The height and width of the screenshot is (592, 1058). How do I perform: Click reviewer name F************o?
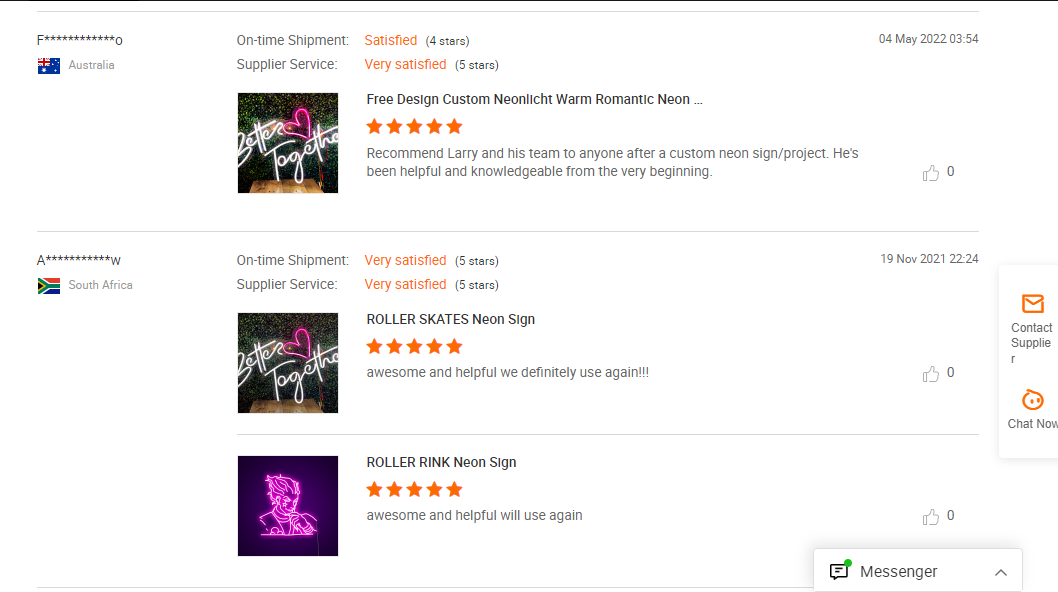click(80, 40)
